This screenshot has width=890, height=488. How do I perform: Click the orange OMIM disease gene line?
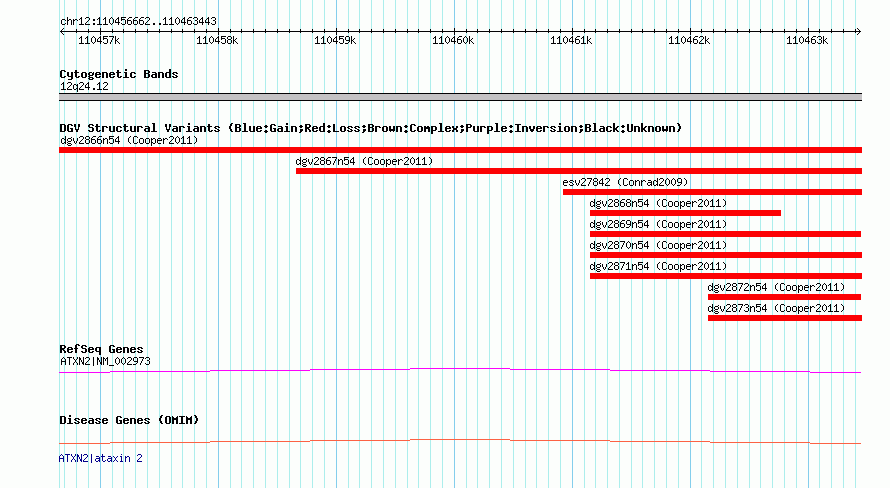460,441
